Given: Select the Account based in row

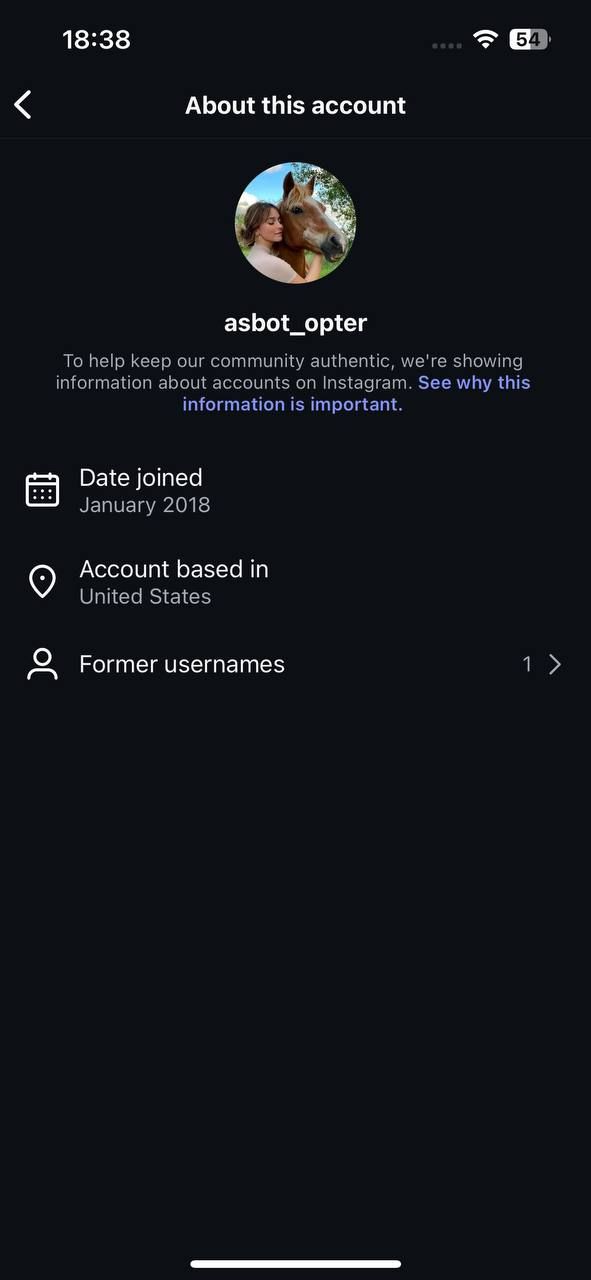Looking at the screenshot, I should (295, 581).
